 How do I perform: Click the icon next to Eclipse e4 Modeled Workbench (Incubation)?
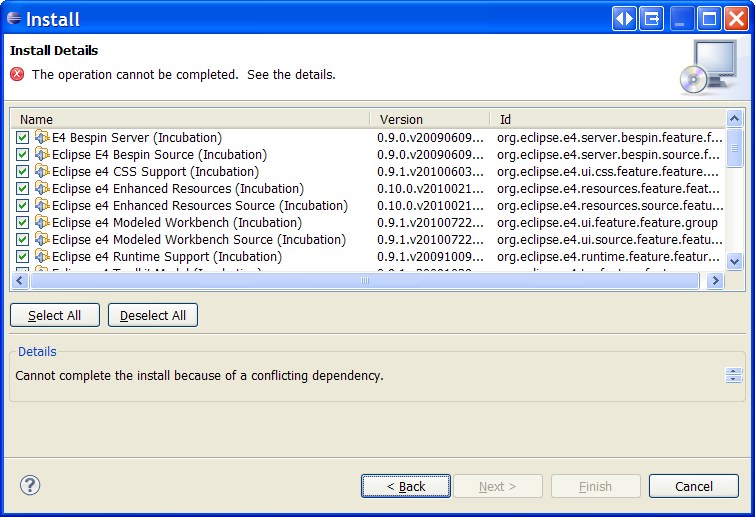pyautogui.click(x=42, y=222)
